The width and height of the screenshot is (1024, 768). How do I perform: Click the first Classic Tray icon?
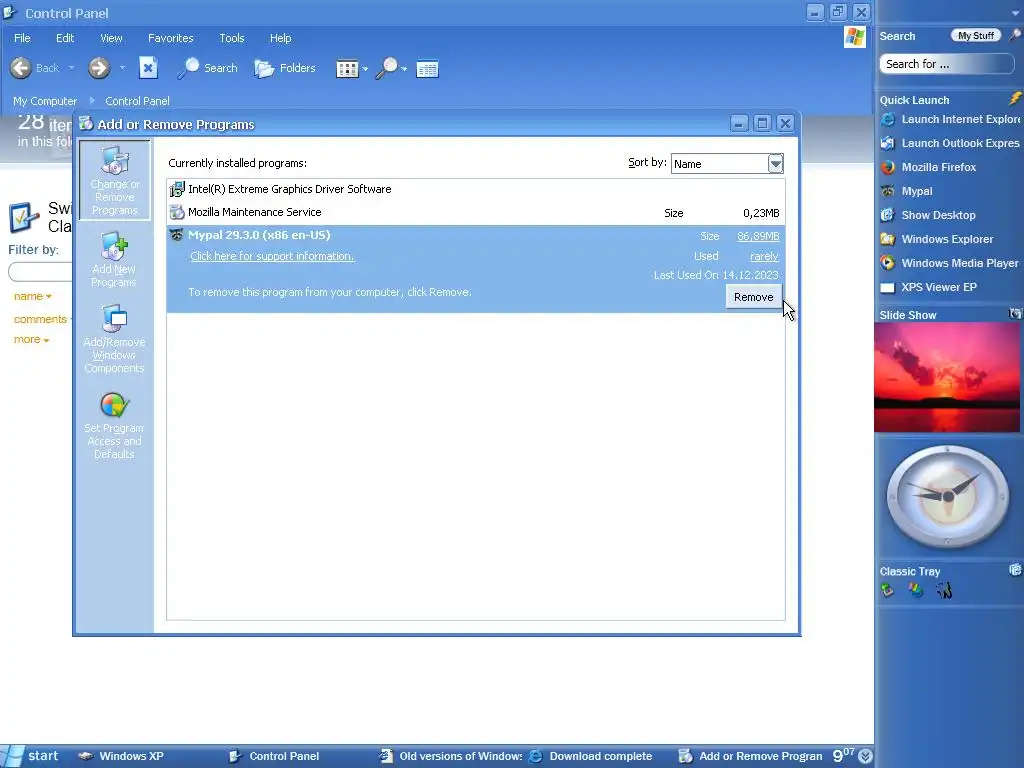click(x=888, y=590)
